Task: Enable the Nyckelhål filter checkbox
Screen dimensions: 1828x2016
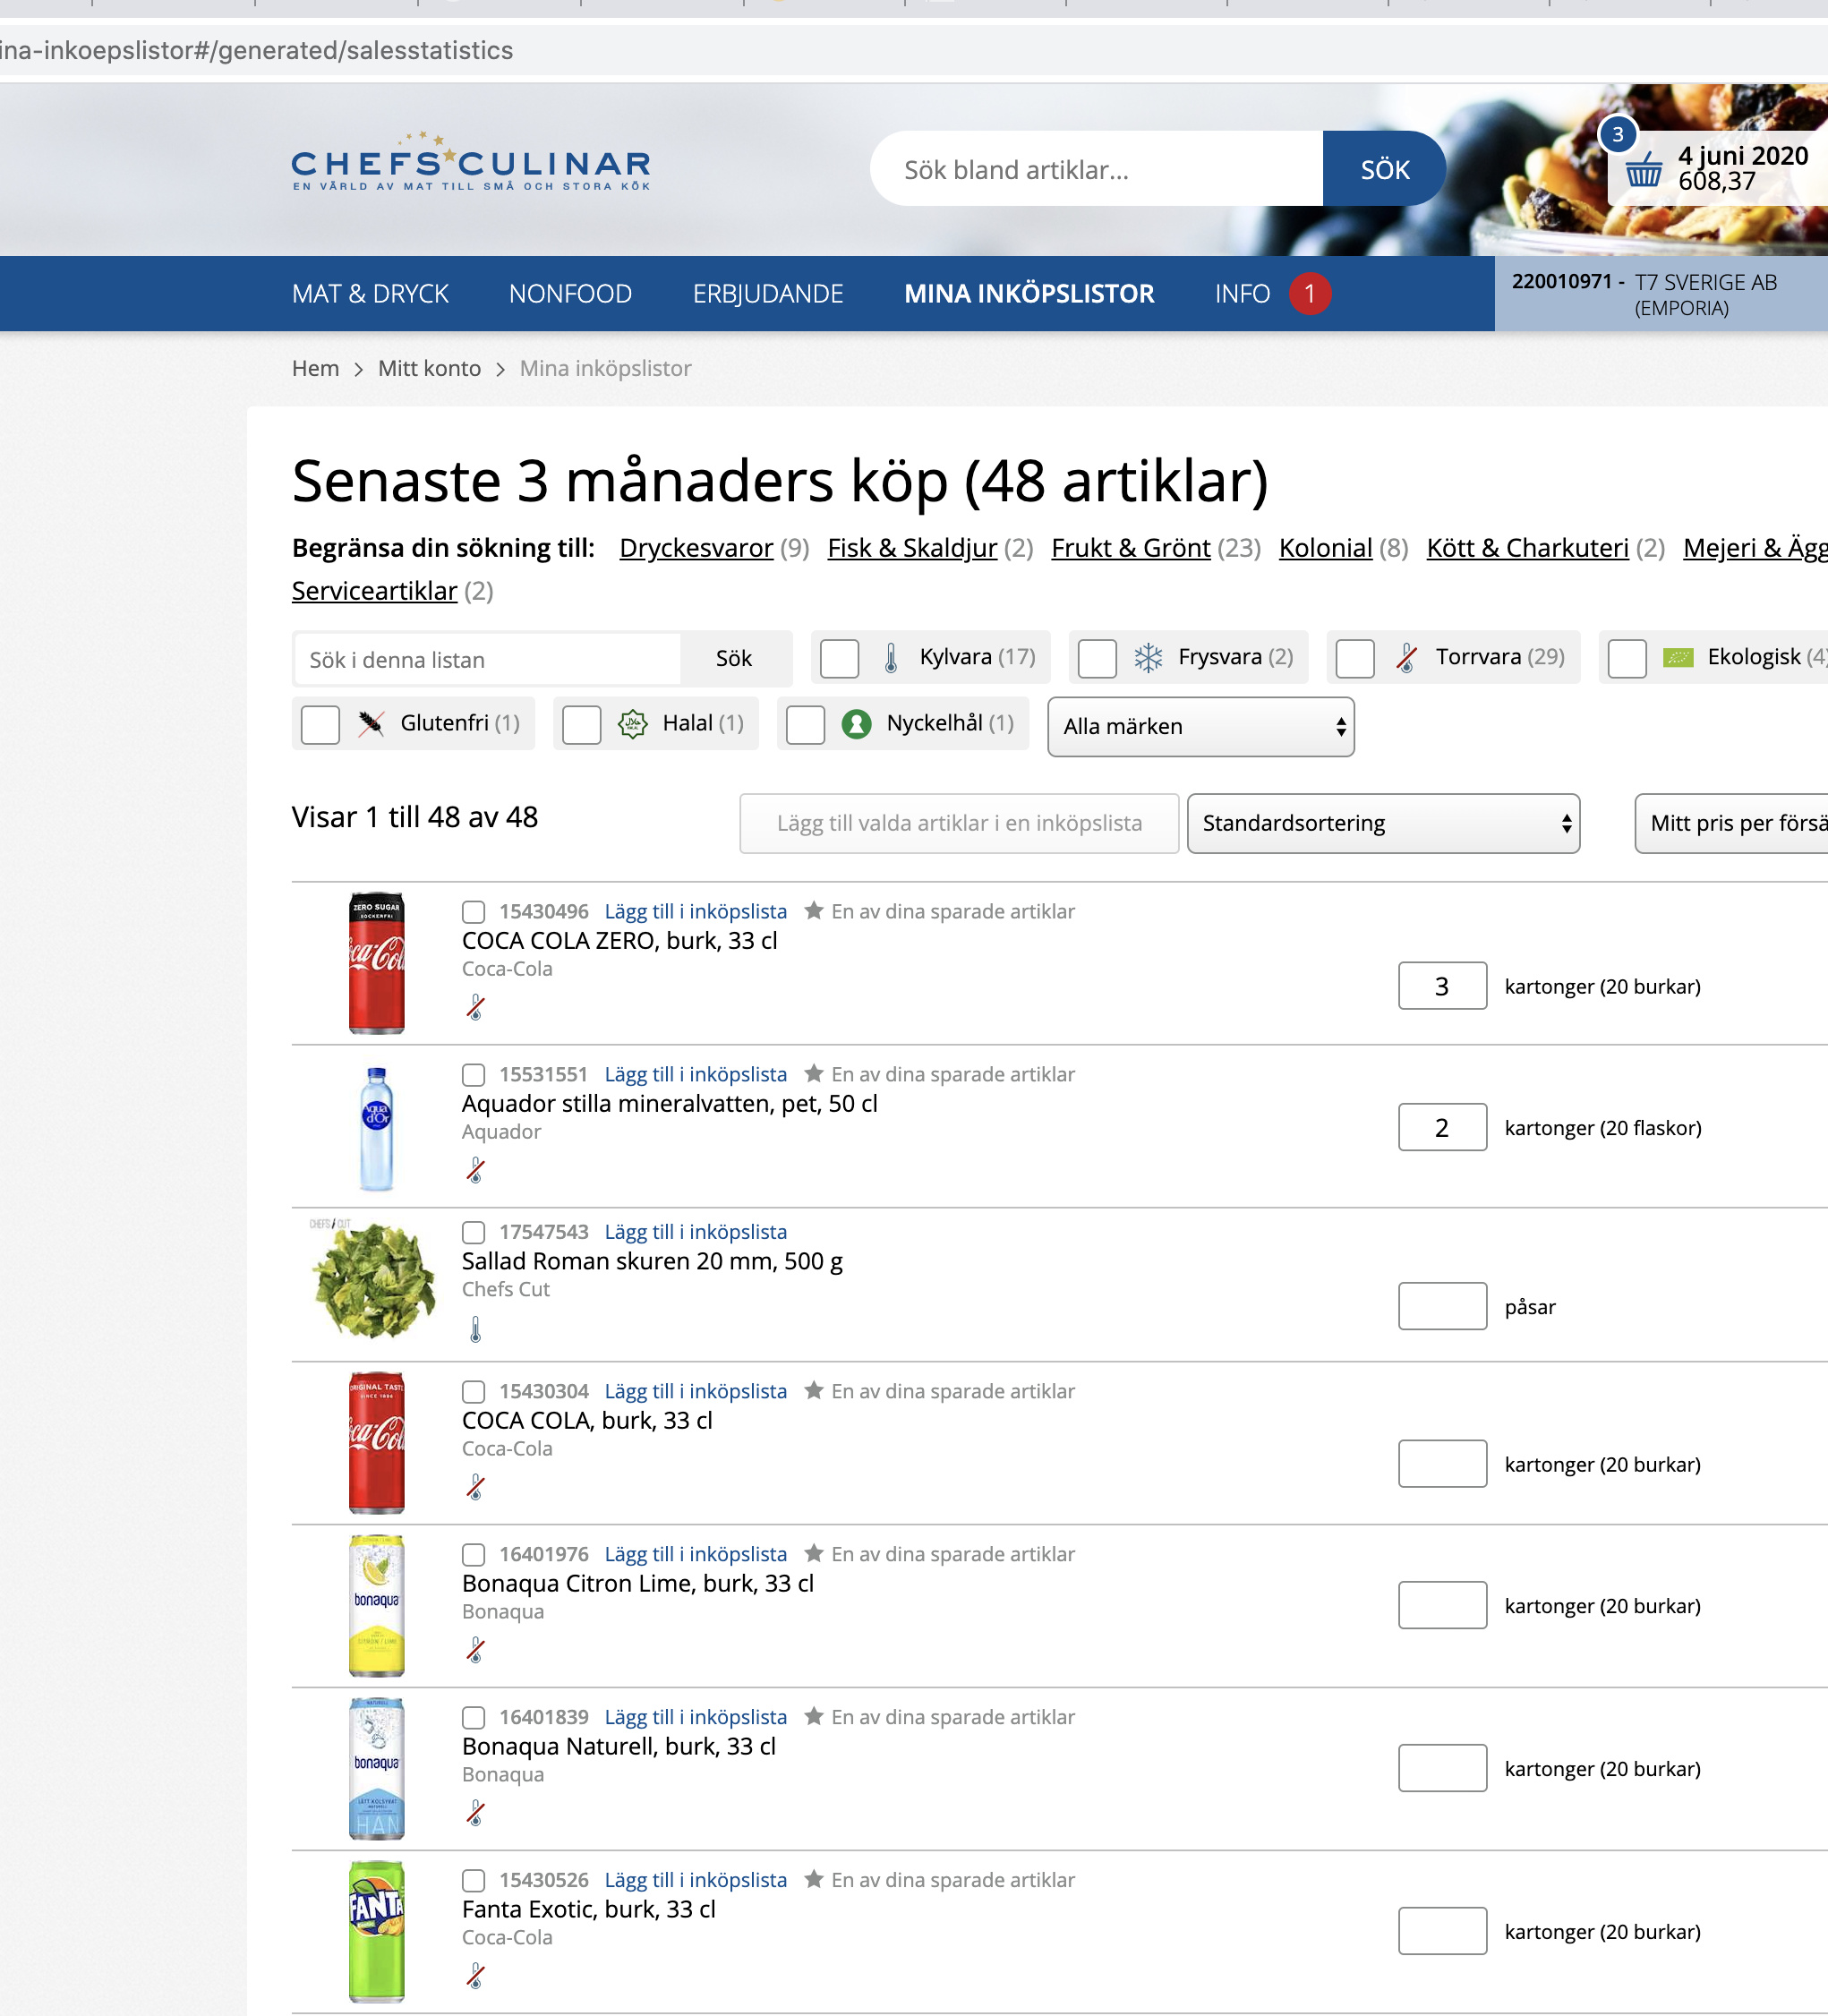Action: pos(805,724)
